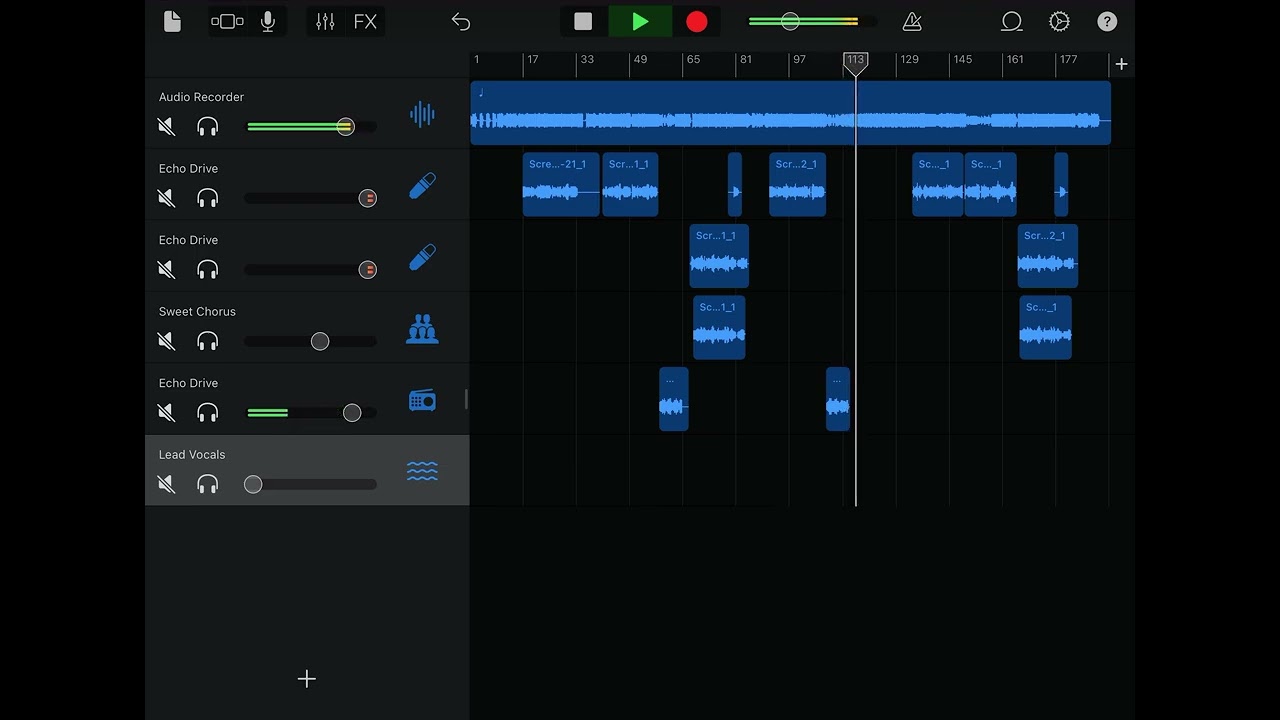This screenshot has width=1280, height=720.
Task: Solo the Echo Drive radio track
Action: [207, 413]
